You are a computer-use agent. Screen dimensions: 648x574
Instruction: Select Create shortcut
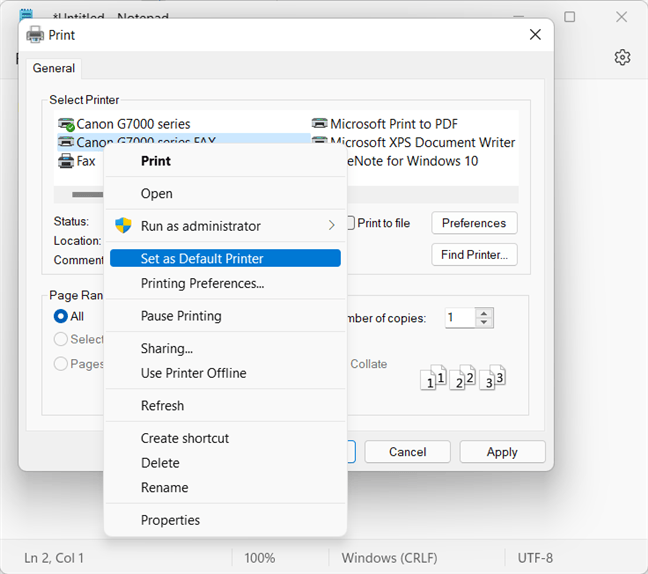(225, 438)
